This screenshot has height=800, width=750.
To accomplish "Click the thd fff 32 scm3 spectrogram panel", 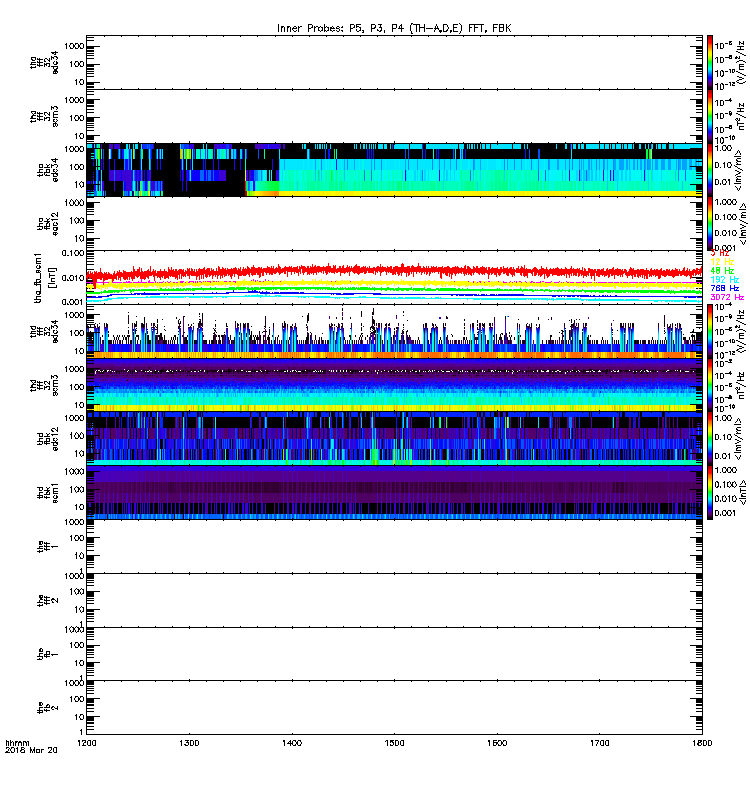I will 394,386.
